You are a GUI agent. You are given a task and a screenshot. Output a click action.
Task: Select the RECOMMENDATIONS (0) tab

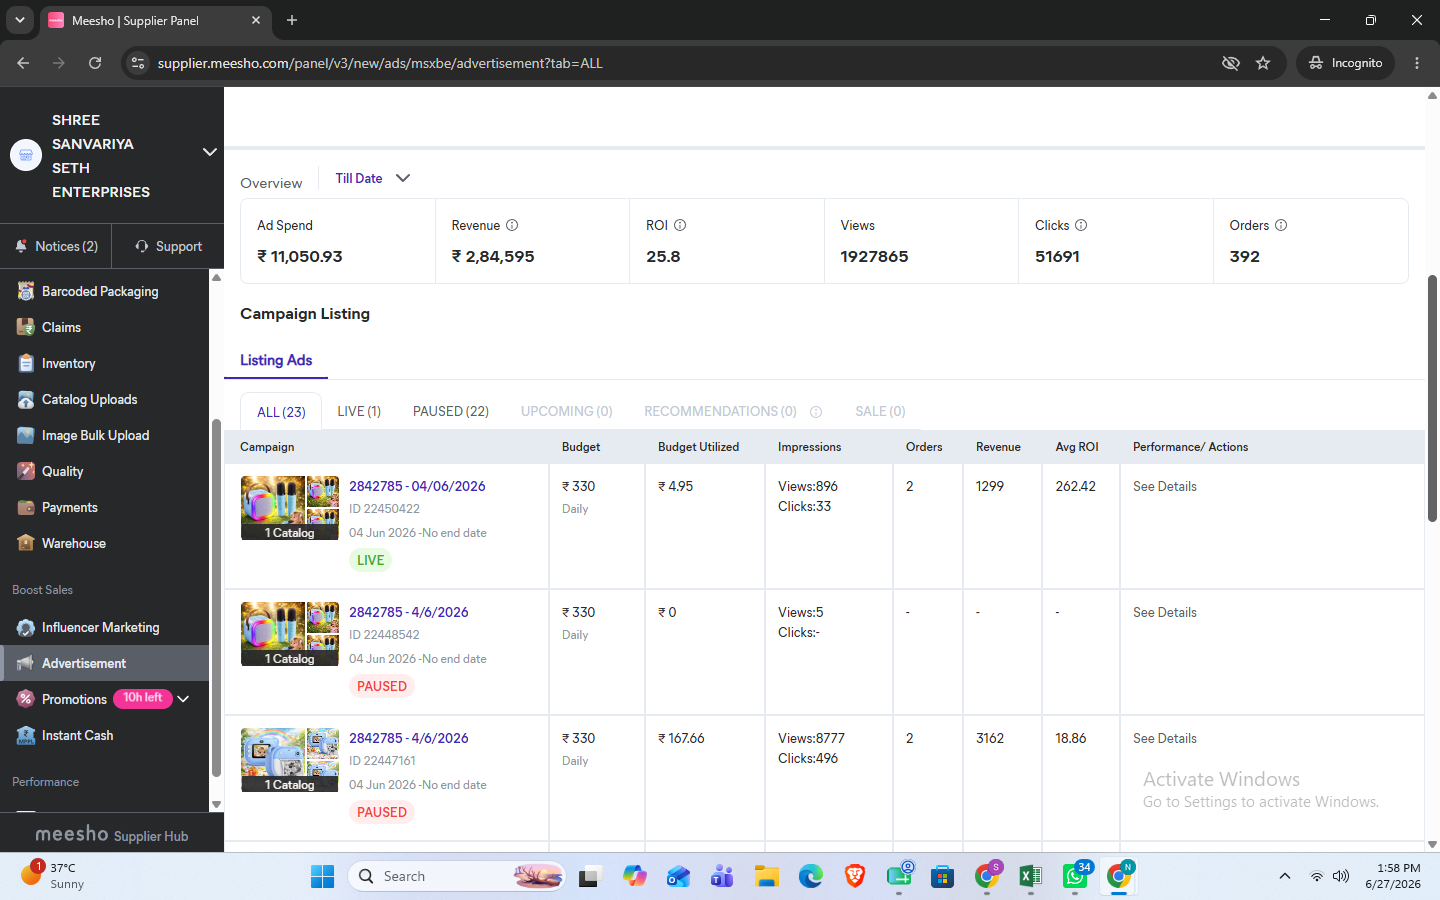coord(720,411)
